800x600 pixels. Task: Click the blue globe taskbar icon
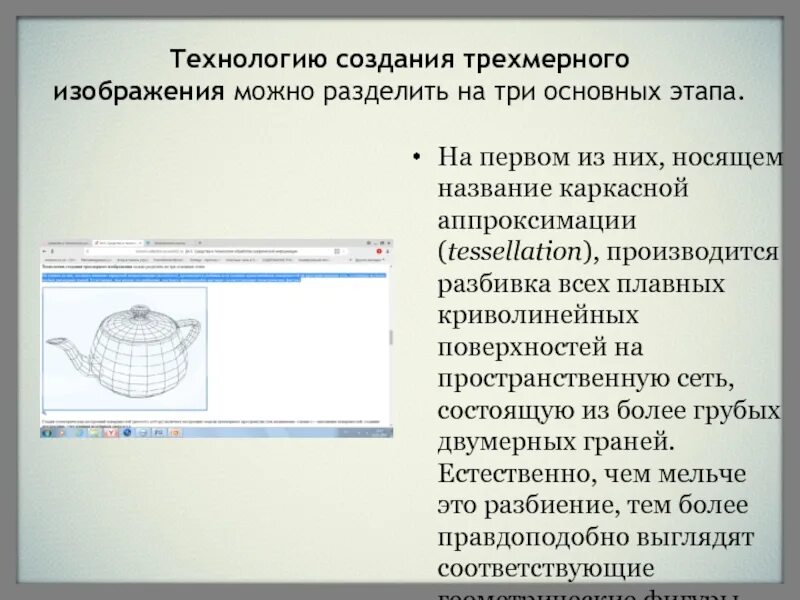click(x=127, y=433)
